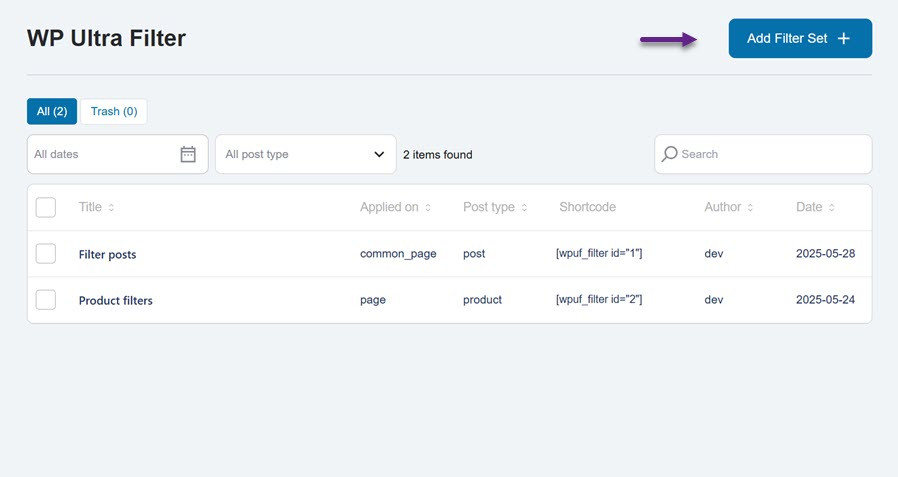Click the Title column sort arrows
This screenshot has height=477, width=898.
click(x=111, y=208)
